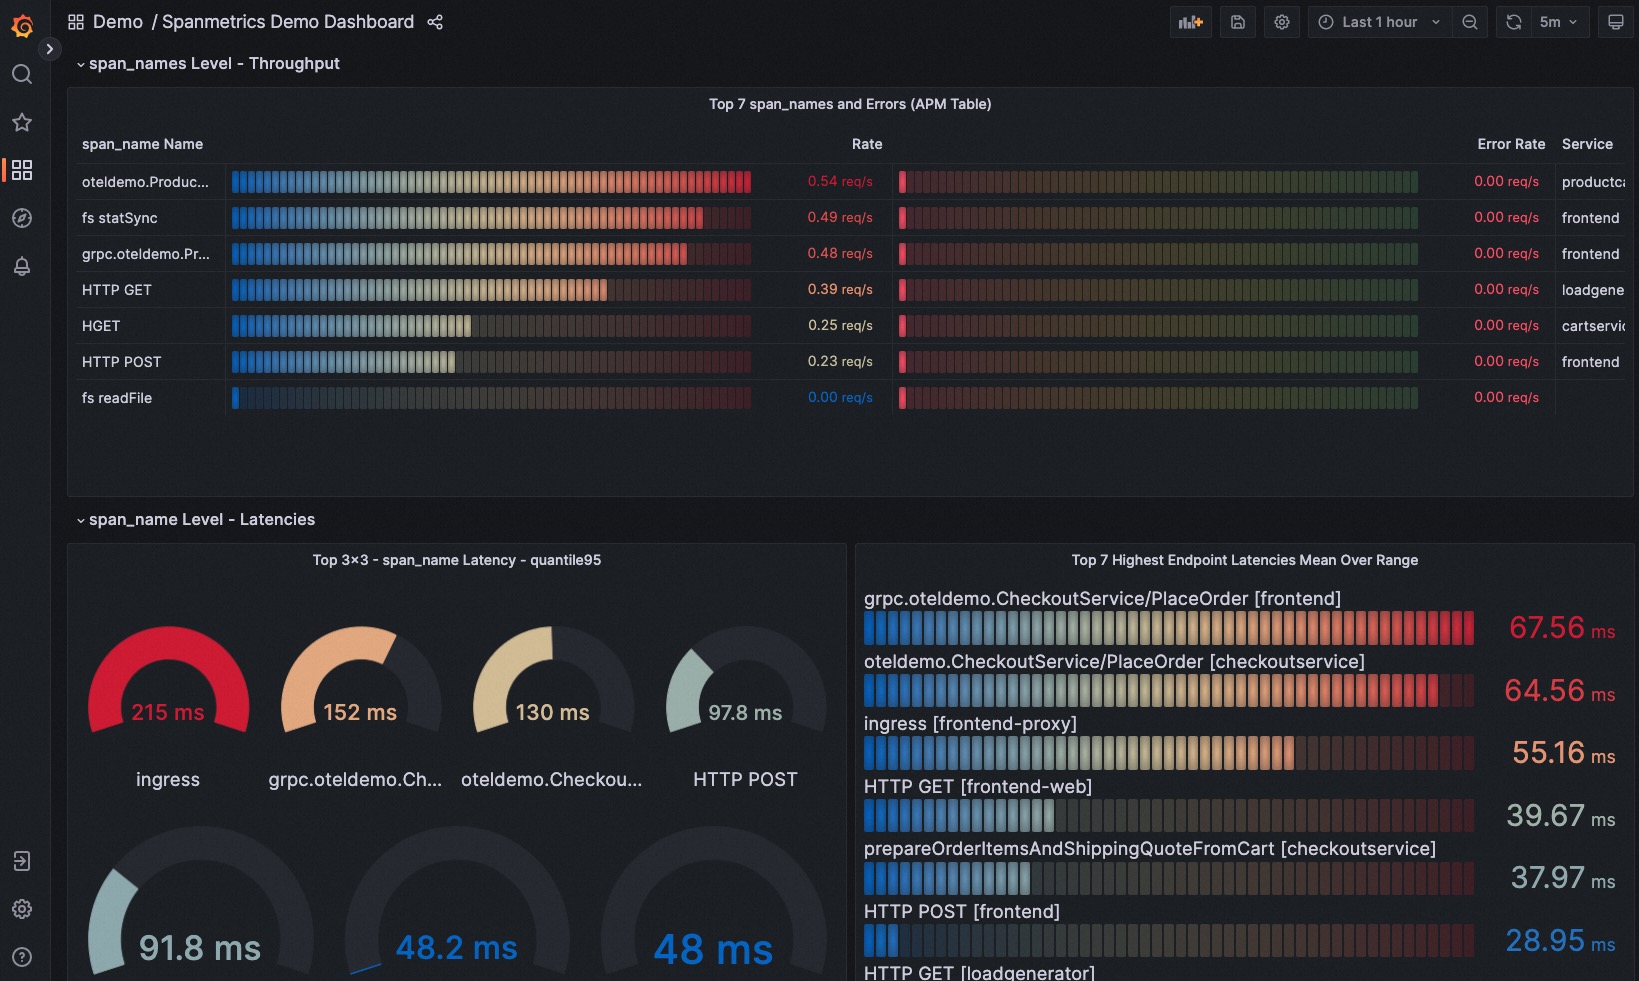The width and height of the screenshot is (1639, 981).
Task: Open Help question mark in sidebar
Action: pos(22,957)
